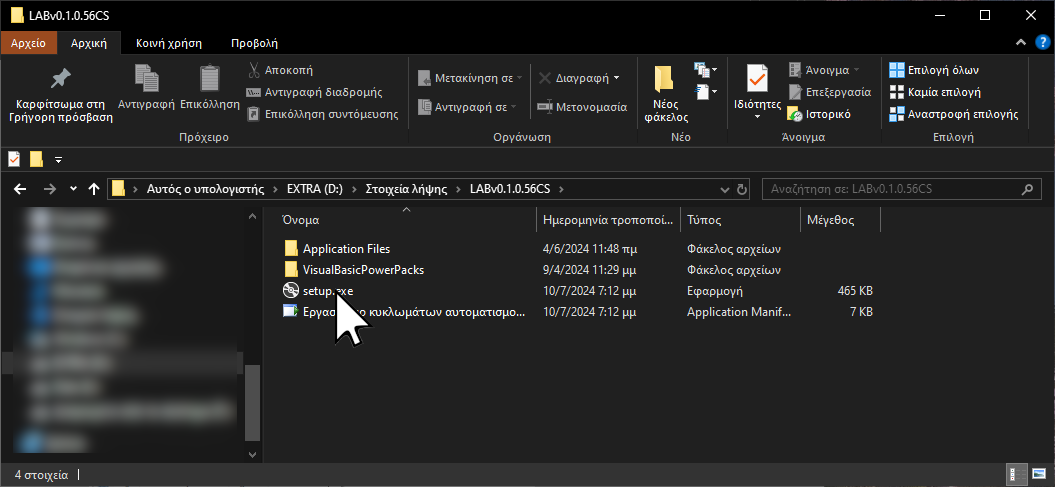Click the Αντιγραφή copy icon
The image size is (1055, 487).
146,80
